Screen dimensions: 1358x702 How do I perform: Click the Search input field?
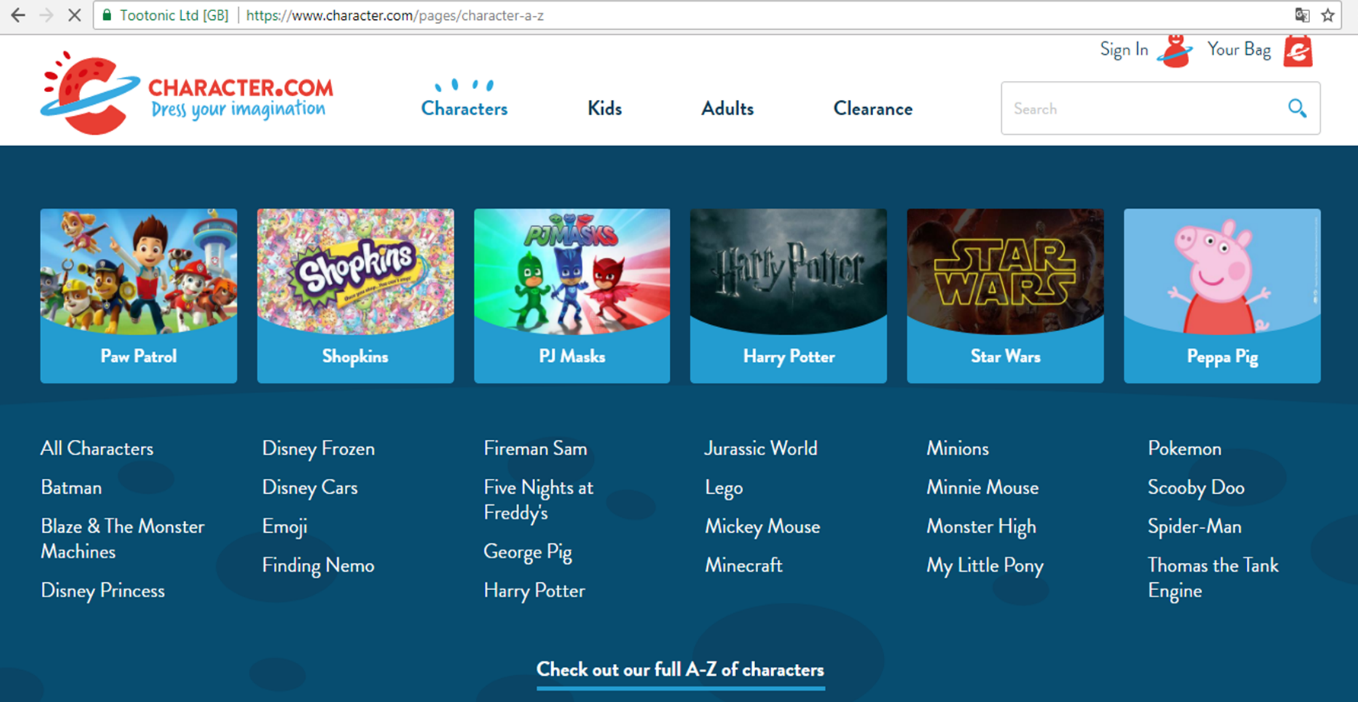point(1160,108)
